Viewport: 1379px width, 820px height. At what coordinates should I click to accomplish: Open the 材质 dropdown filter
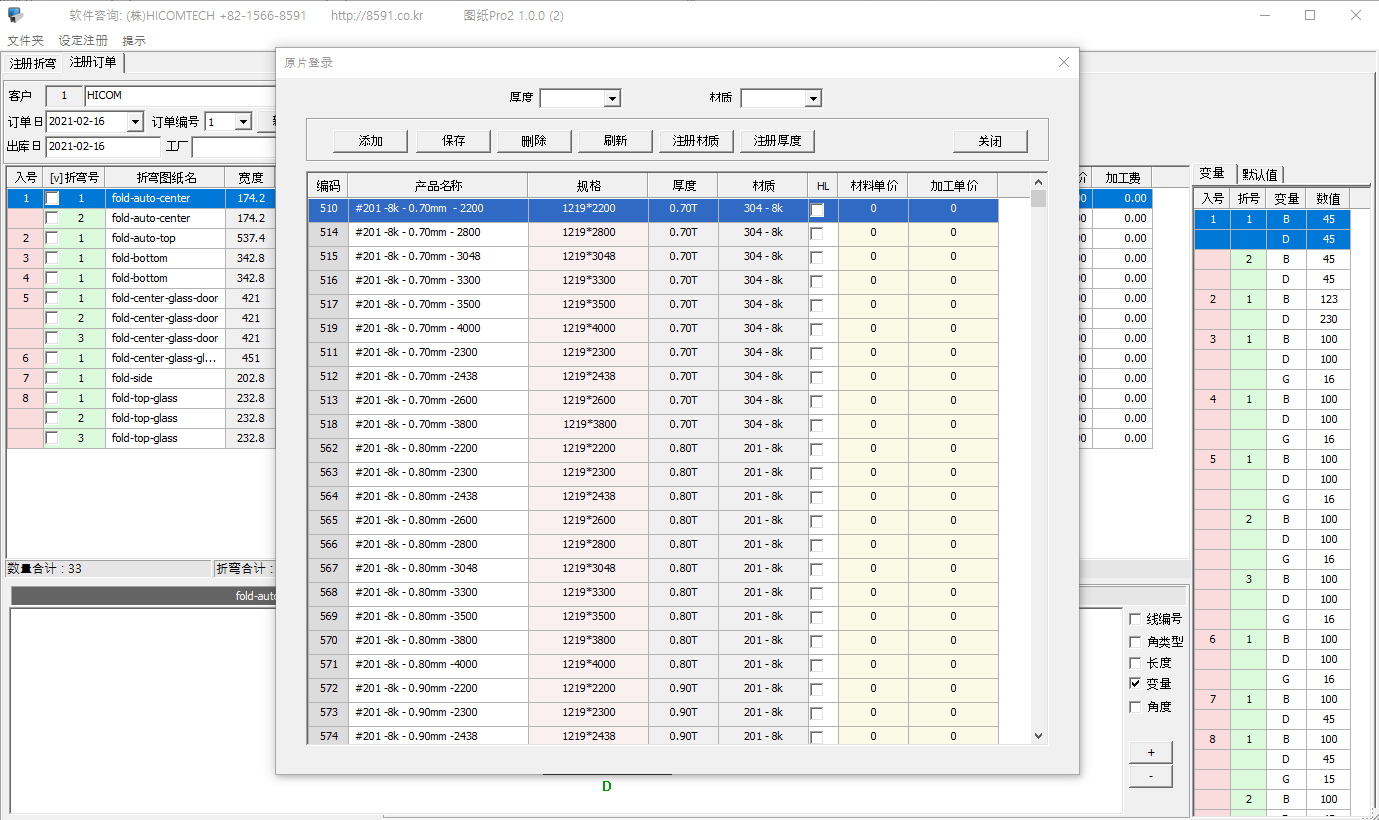(812, 98)
